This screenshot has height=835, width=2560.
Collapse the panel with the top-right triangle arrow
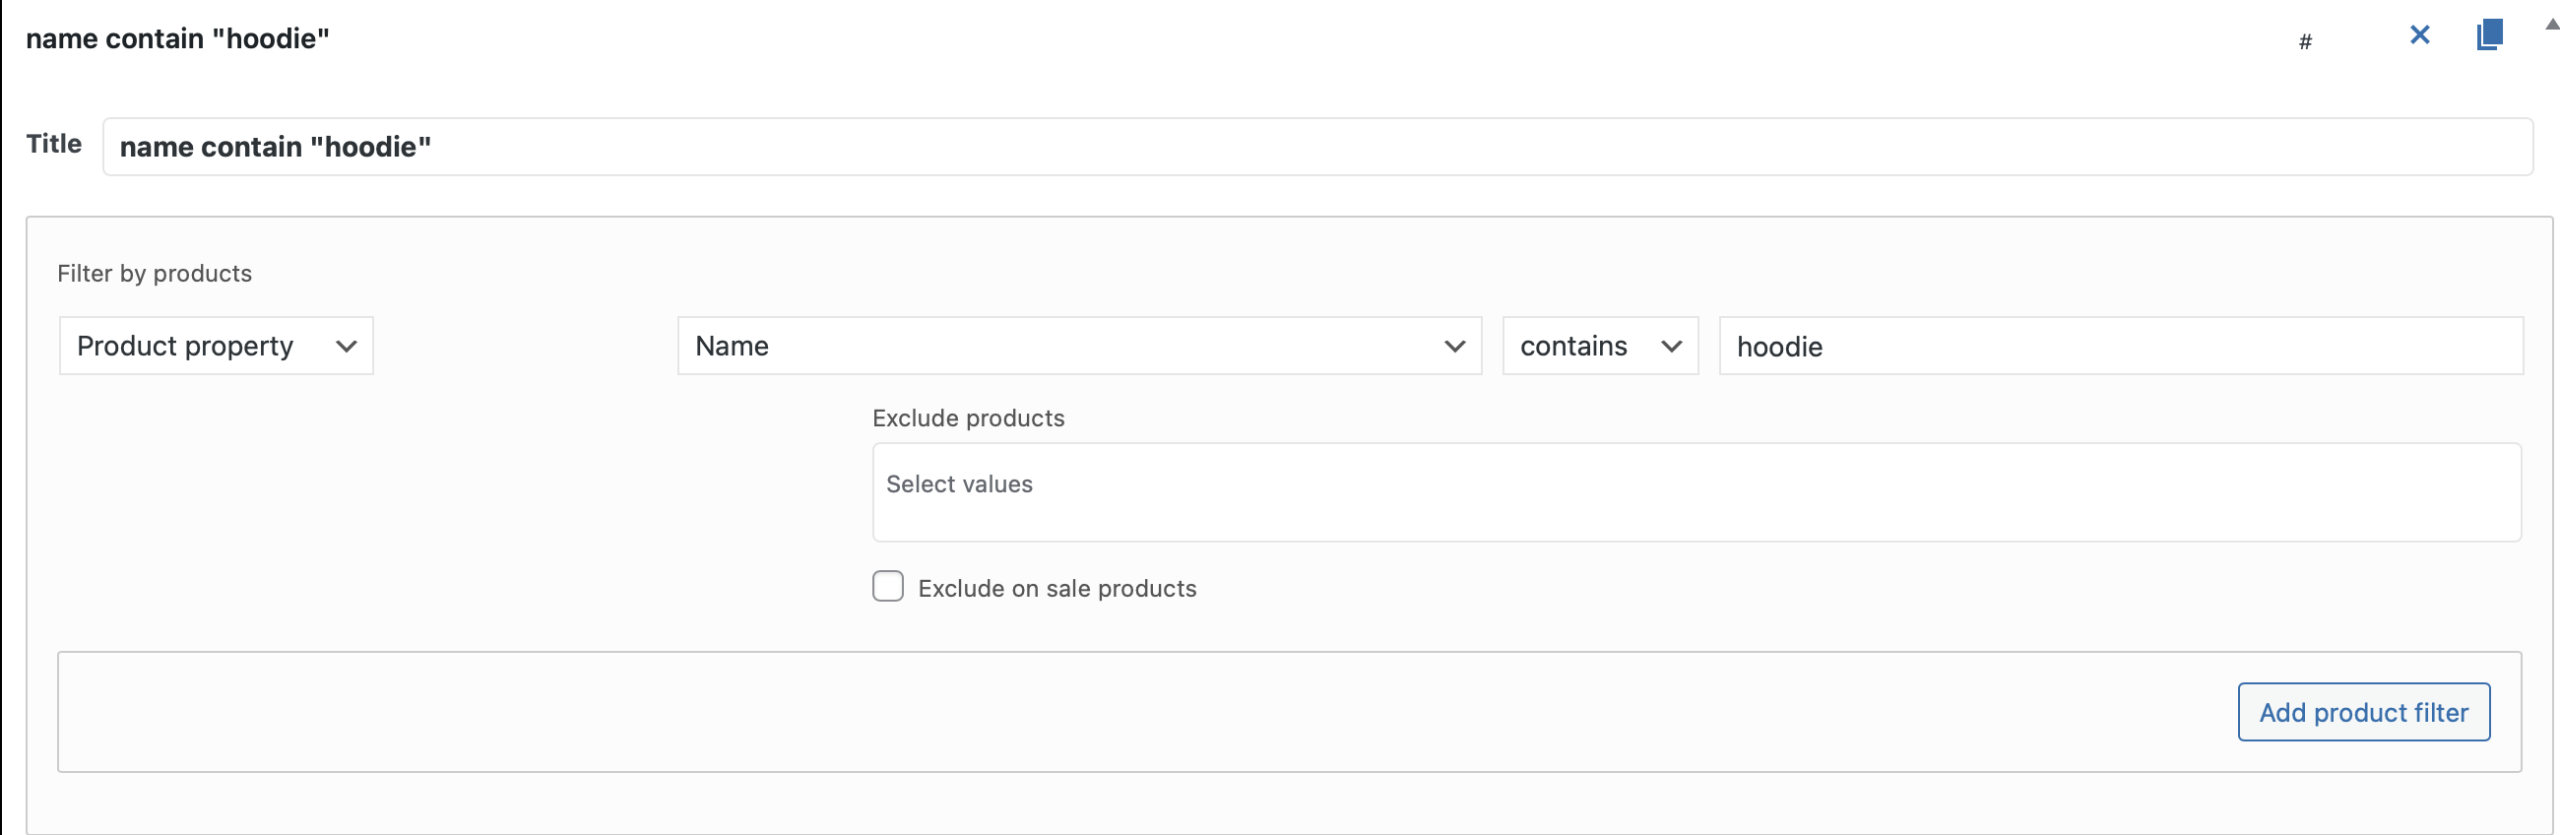click(2551, 25)
